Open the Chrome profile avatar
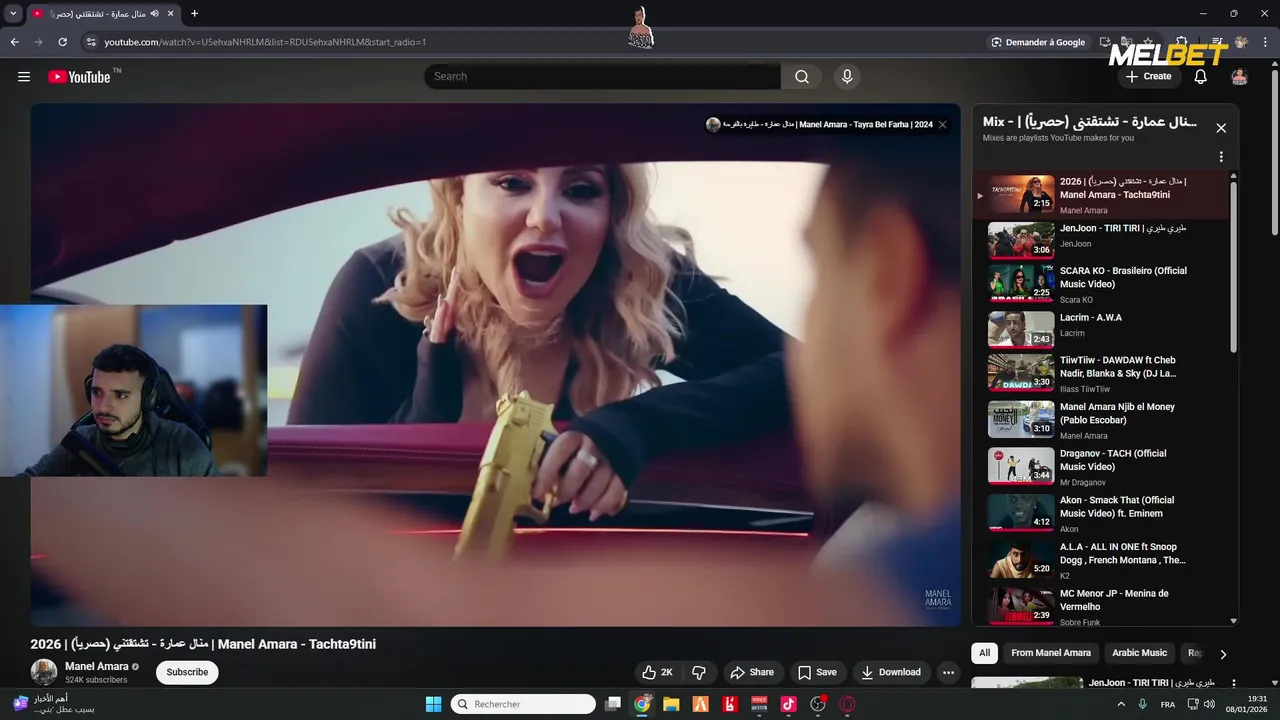The width and height of the screenshot is (1280, 720). click(1242, 42)
